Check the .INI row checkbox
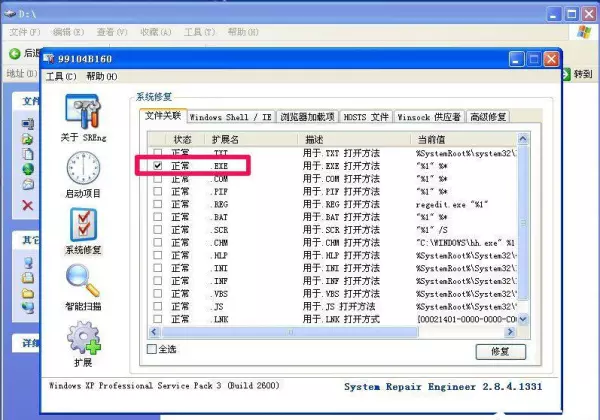The height and width of the screenshot is (420, 600). 157,268
